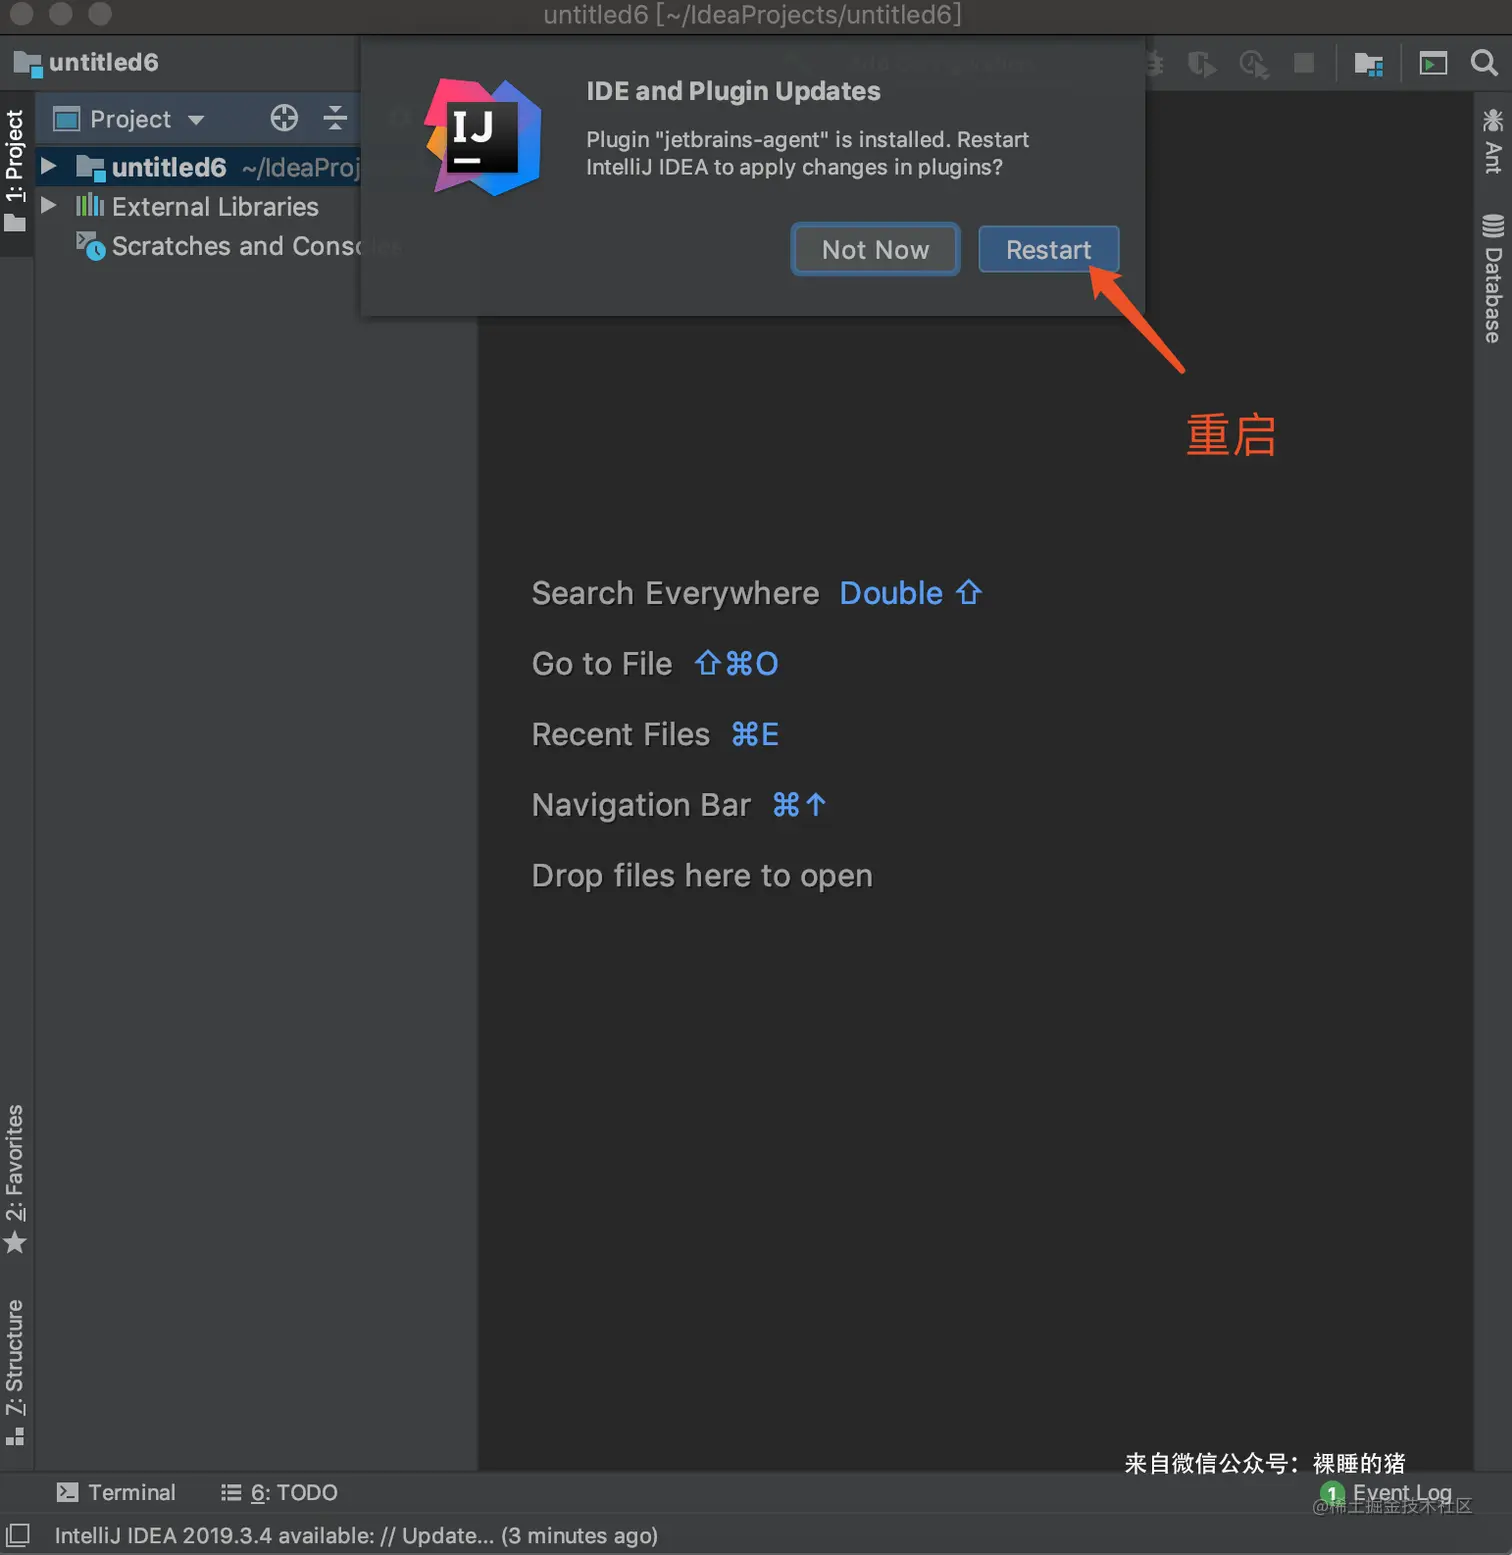Open the Ant tool window tab

1493,141
